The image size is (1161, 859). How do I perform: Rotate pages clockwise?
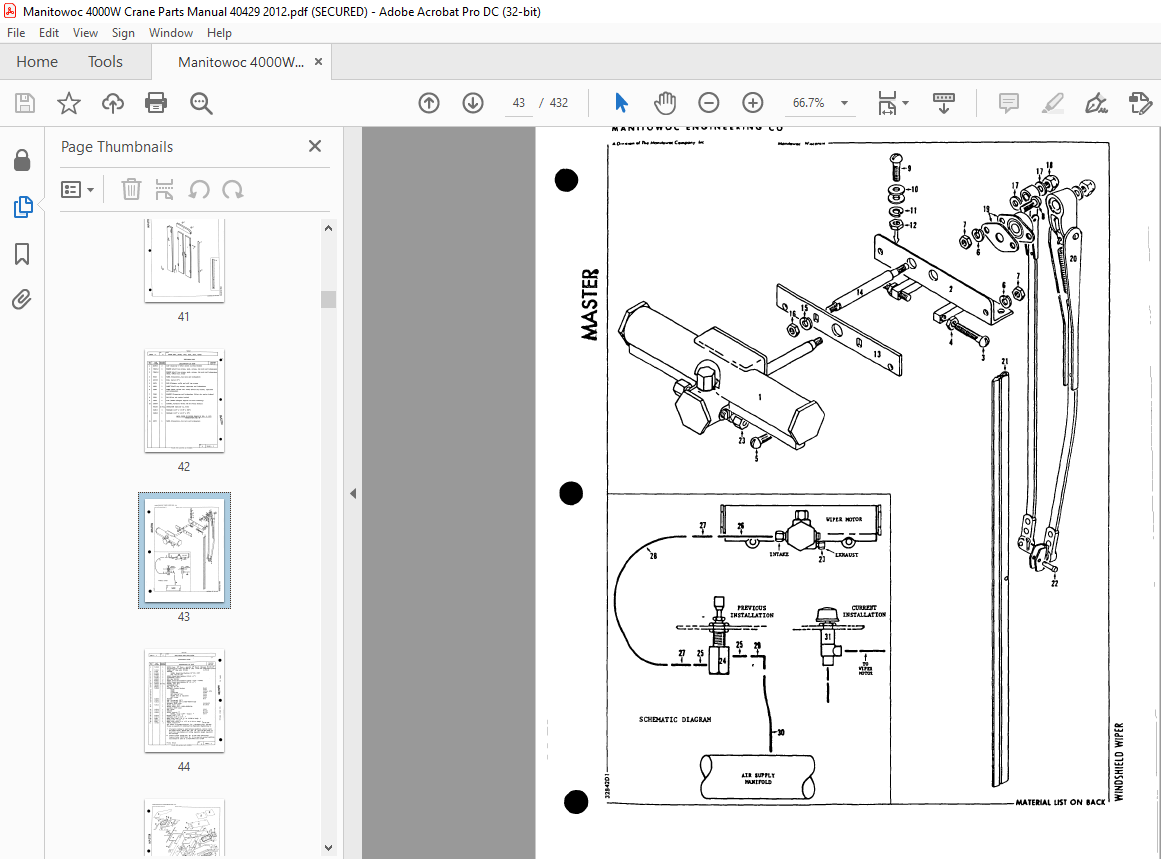(232, 190)
